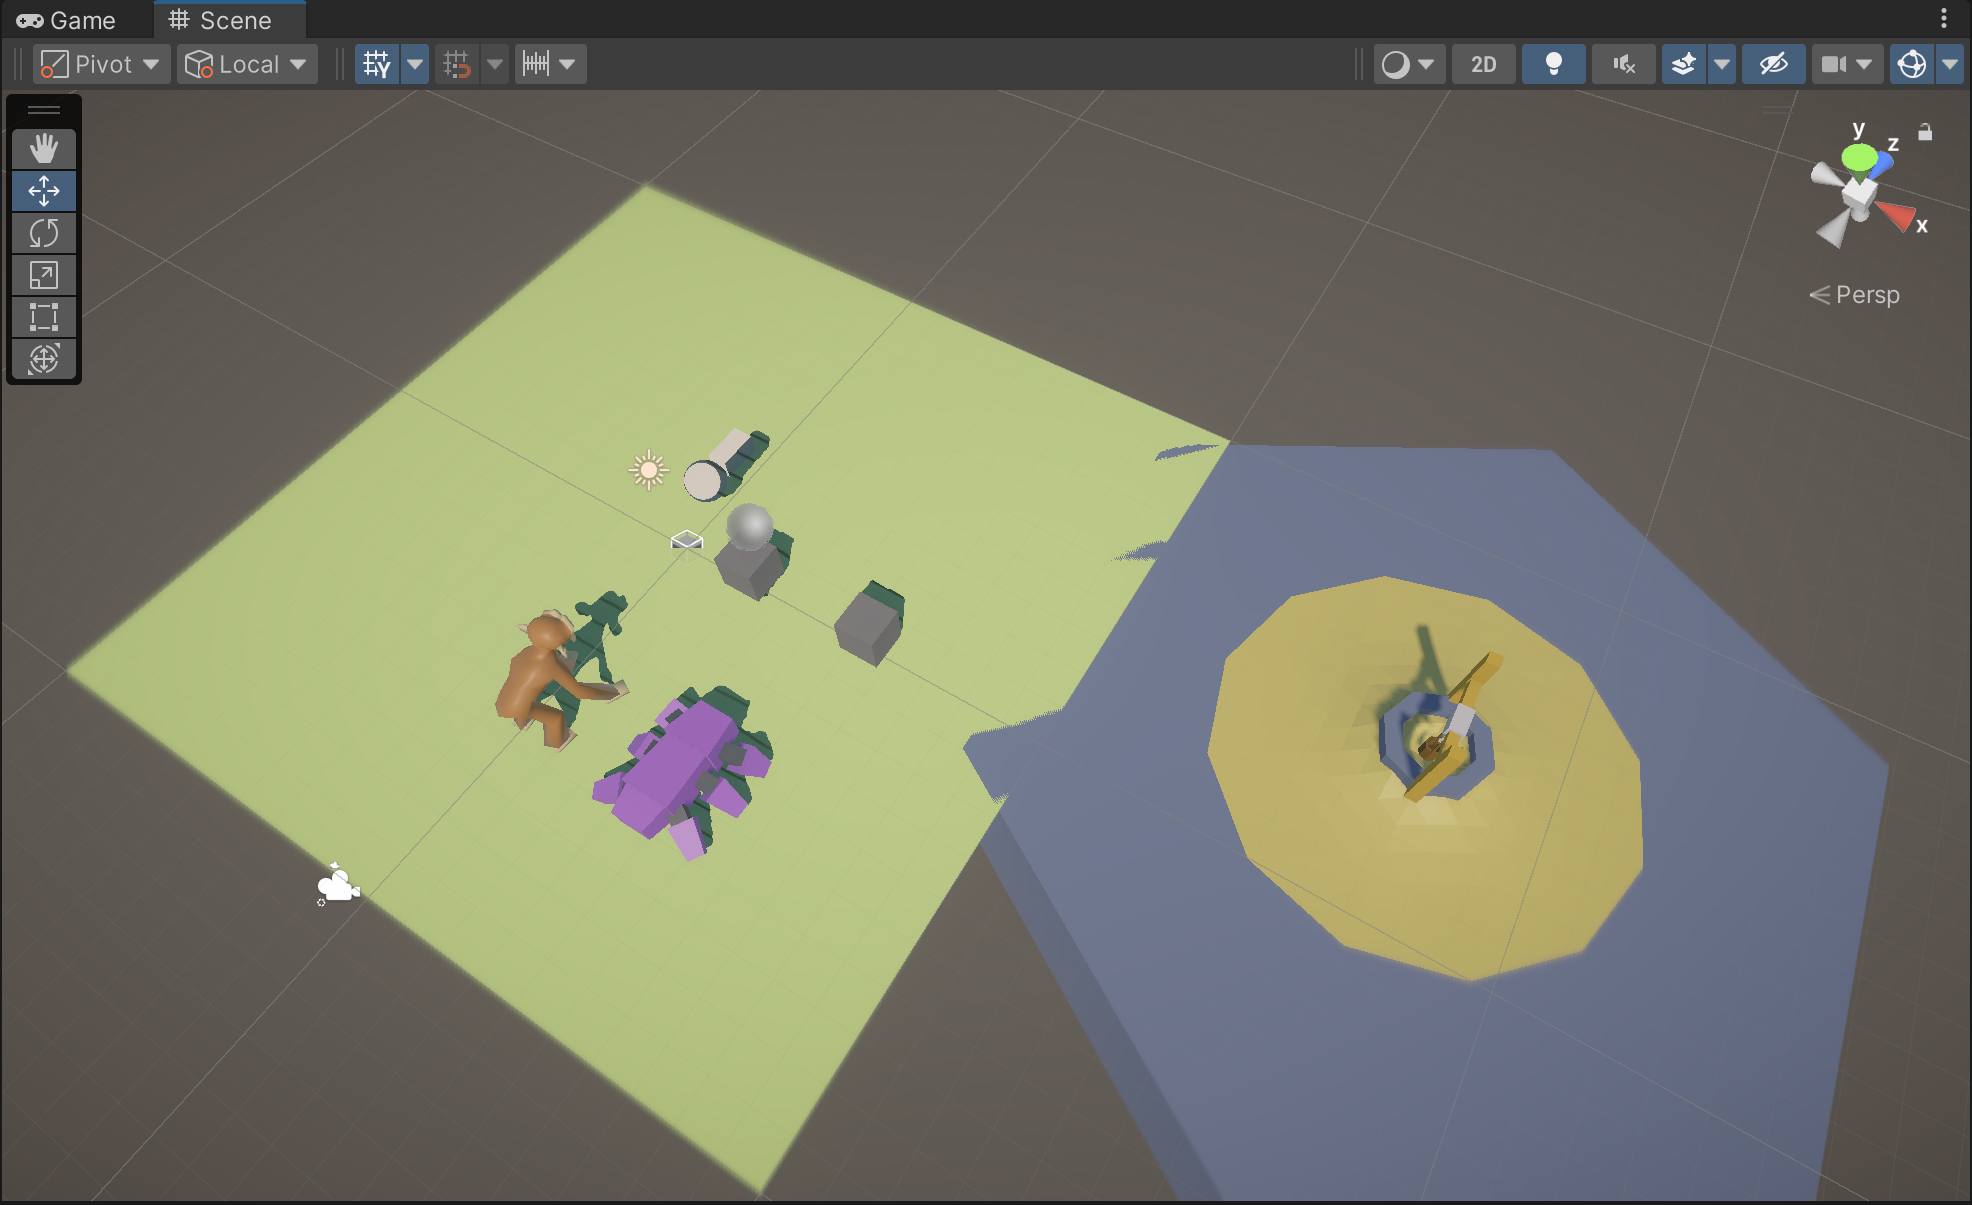Open the Pivot handle position dropdown
1972x1205 pixels.
click(x=101, y=64)
